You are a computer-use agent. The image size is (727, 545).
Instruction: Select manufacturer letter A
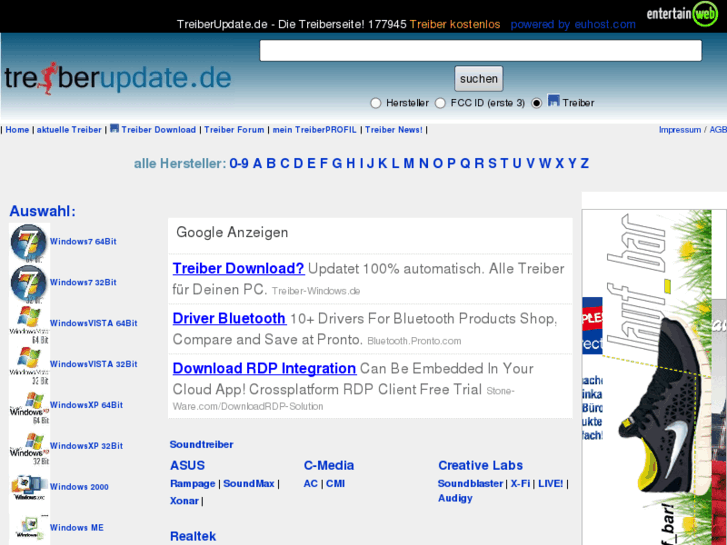(x=257, y=163)
